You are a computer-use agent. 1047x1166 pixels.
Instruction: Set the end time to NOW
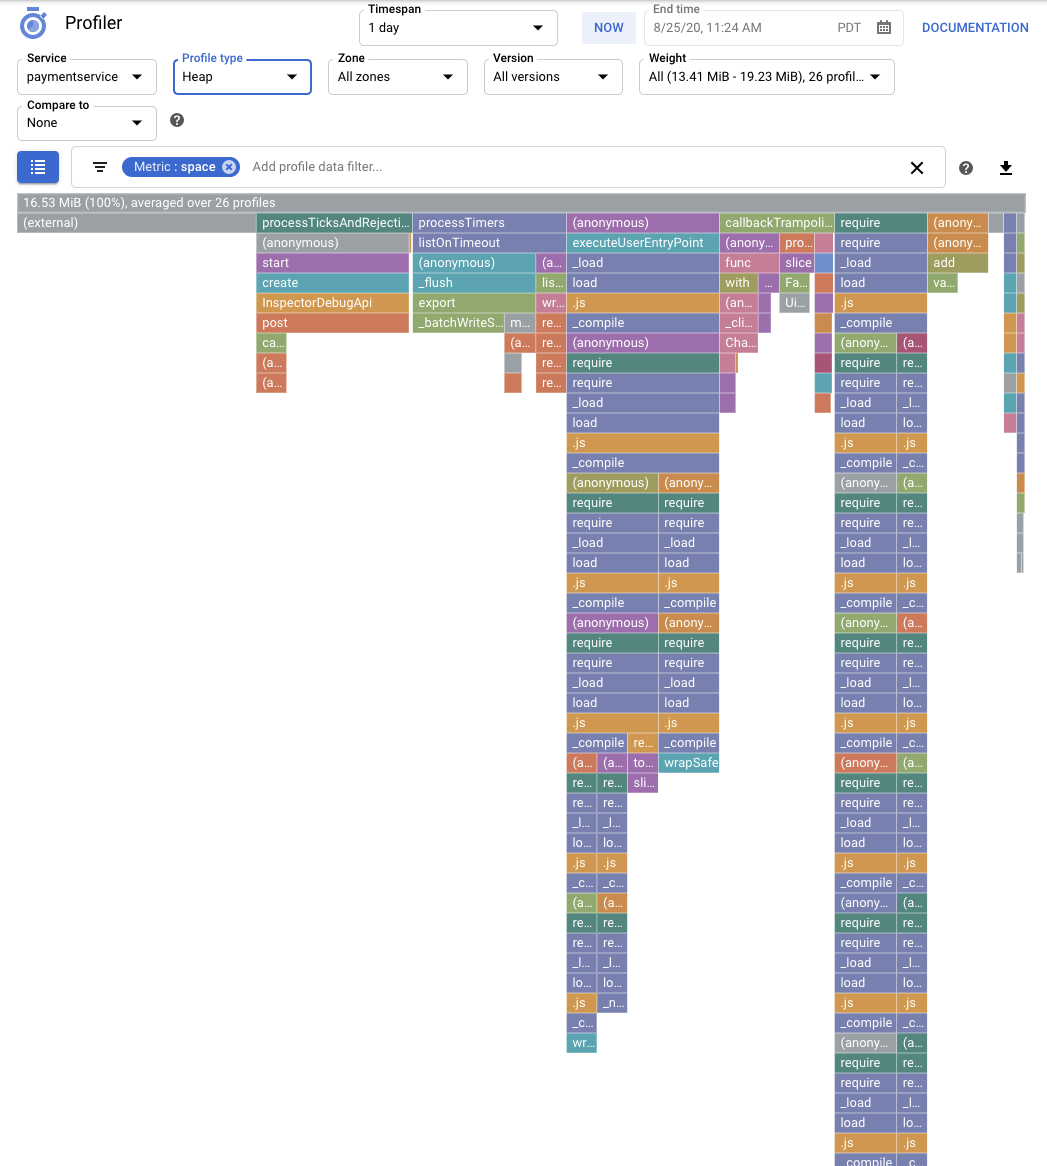coord(608,27)
